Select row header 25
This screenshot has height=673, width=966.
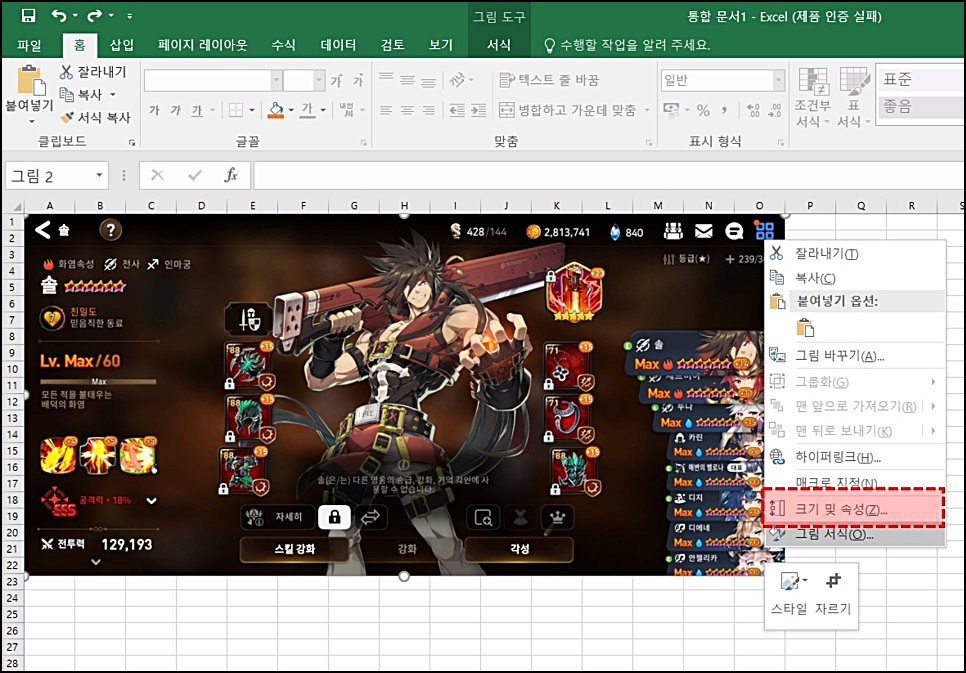pyautogui.click(x=12, y=614)
